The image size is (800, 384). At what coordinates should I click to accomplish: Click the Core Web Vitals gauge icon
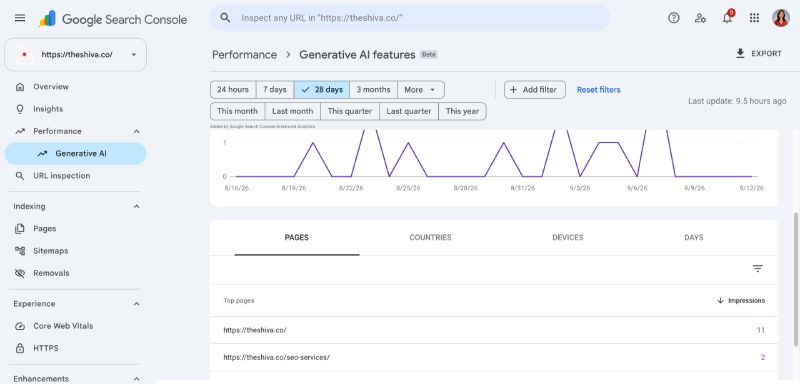click(20, 326)
